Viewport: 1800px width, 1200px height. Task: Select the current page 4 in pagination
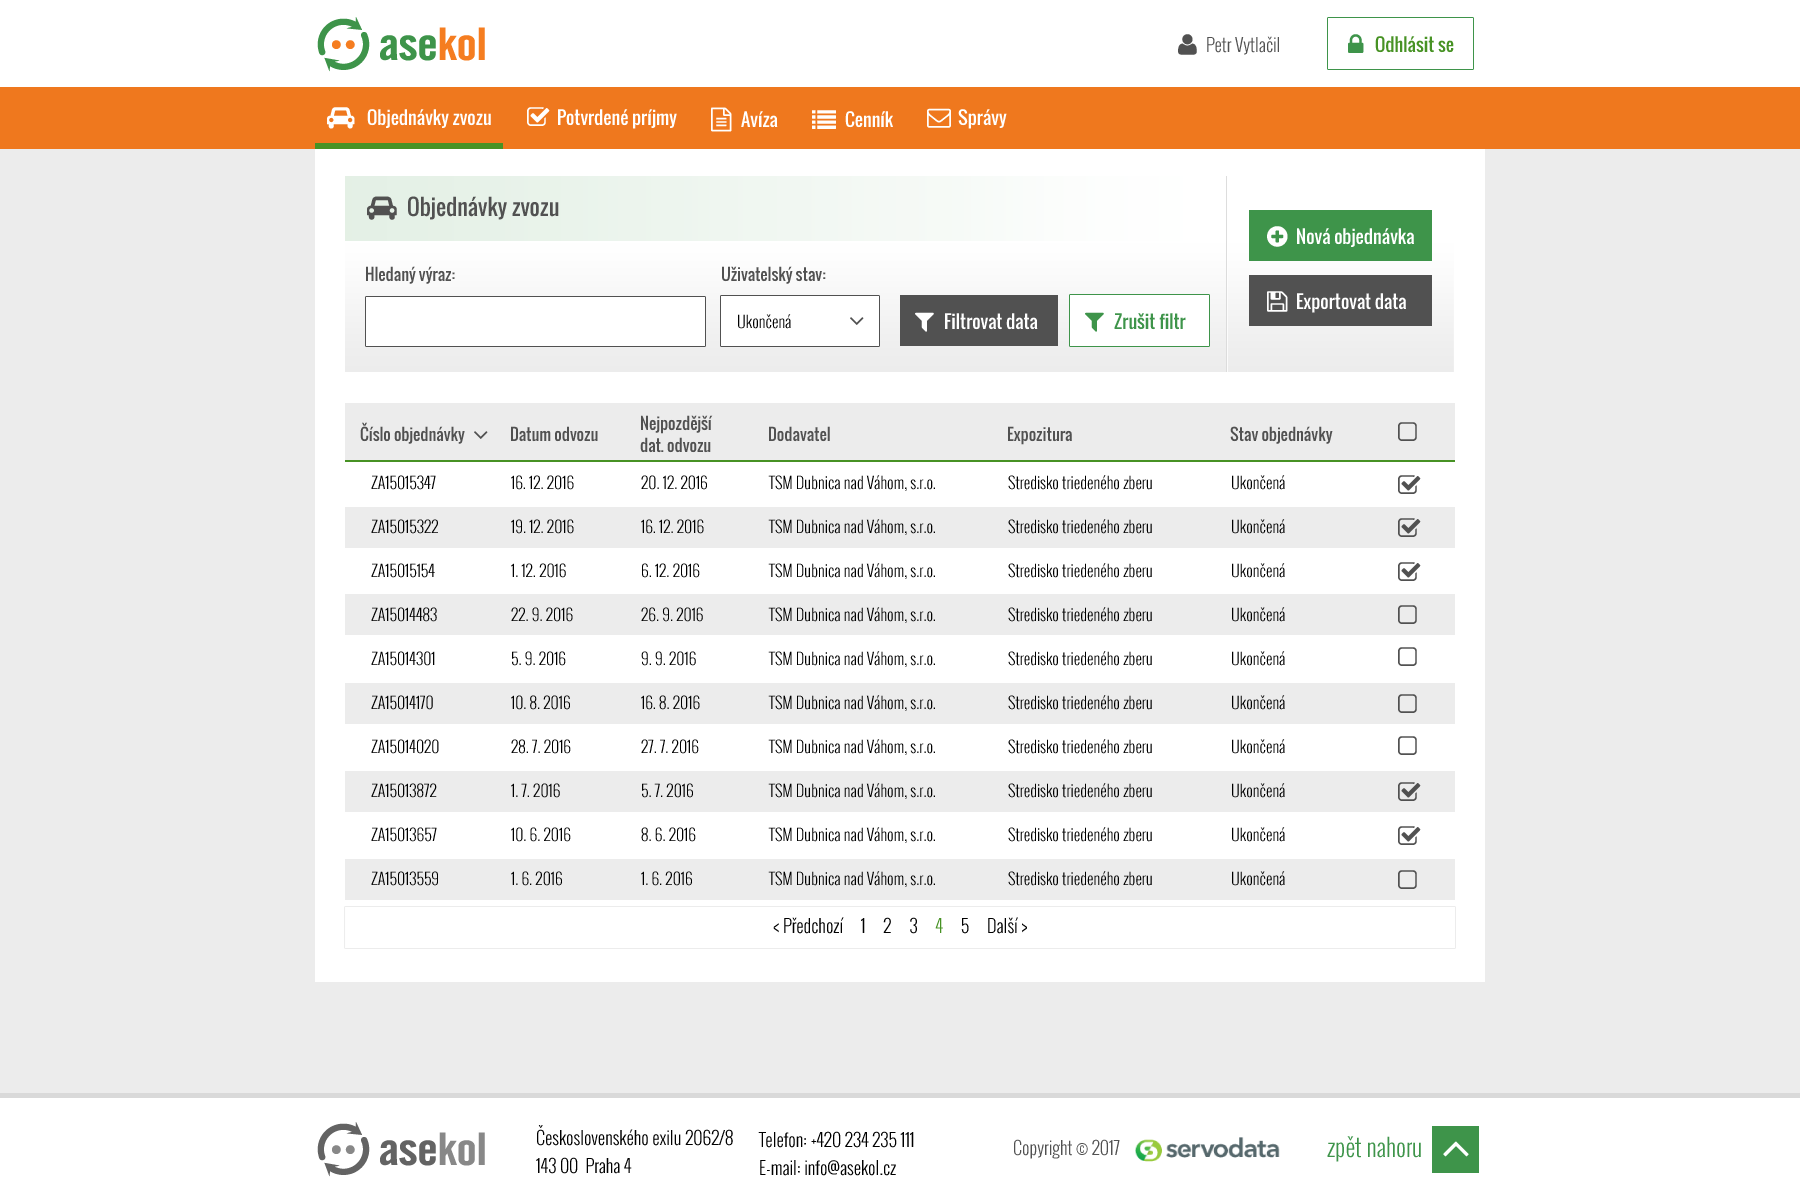coord(939,927)
